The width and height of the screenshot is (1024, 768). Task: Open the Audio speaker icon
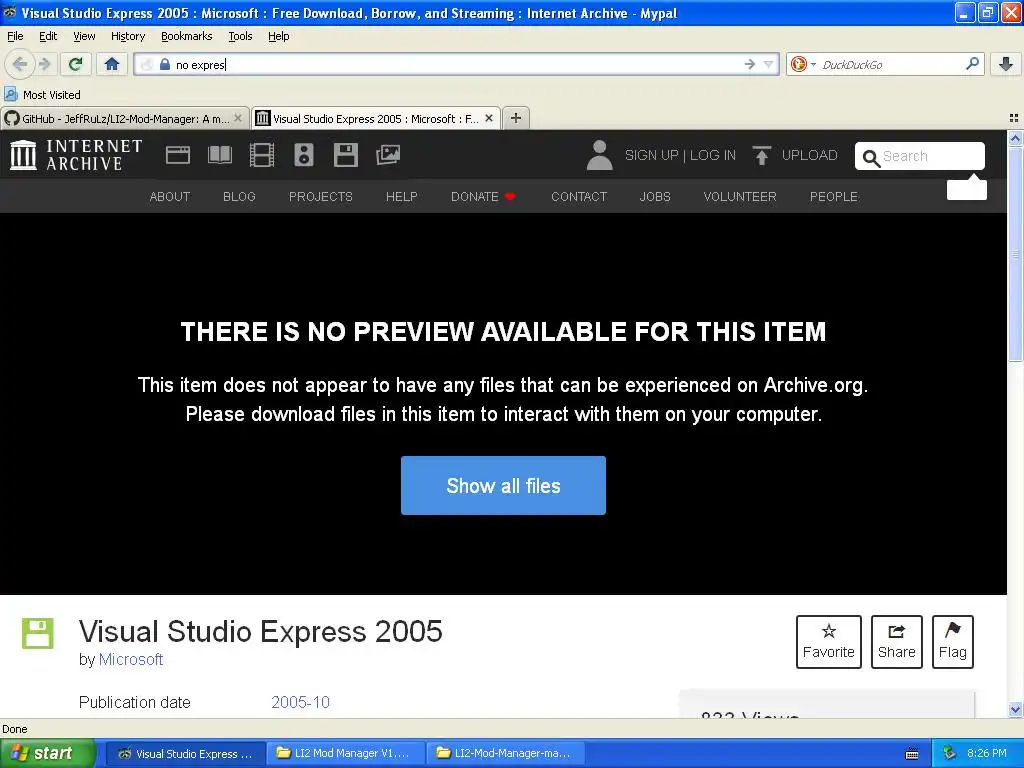(x=304, y=155)
